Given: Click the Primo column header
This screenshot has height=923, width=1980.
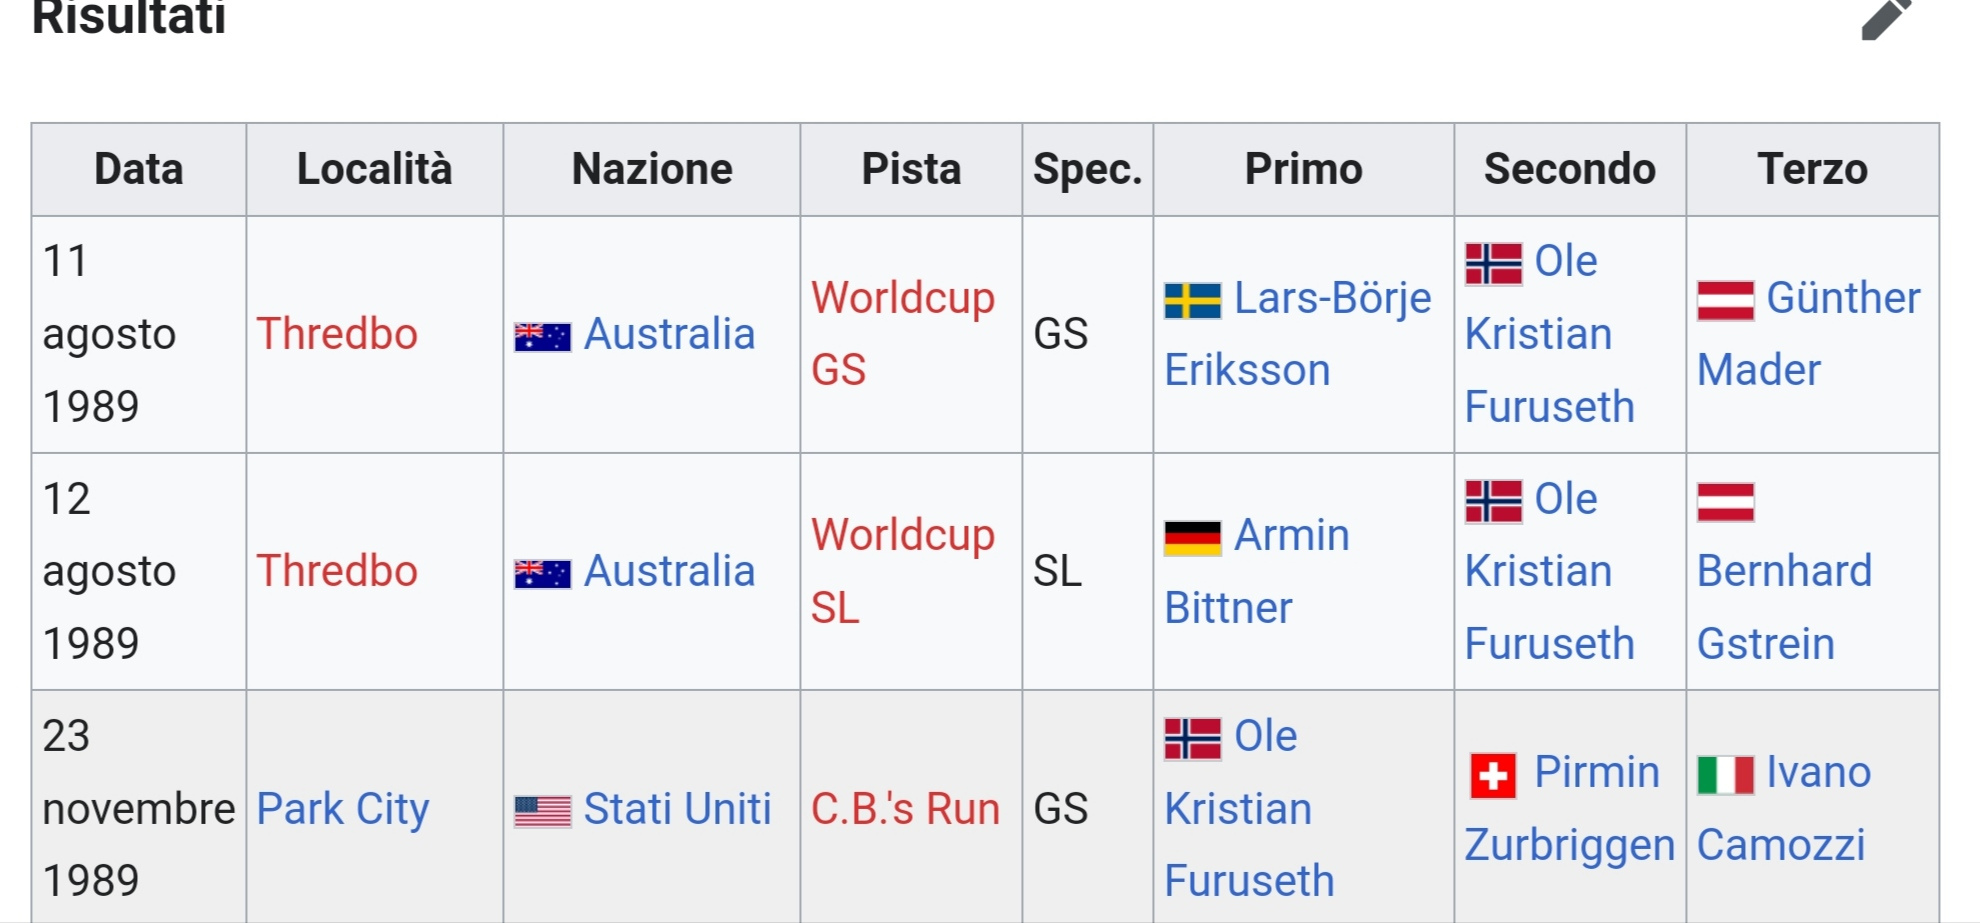Looking at the screenshot, I should click(x=1303, y=169).
